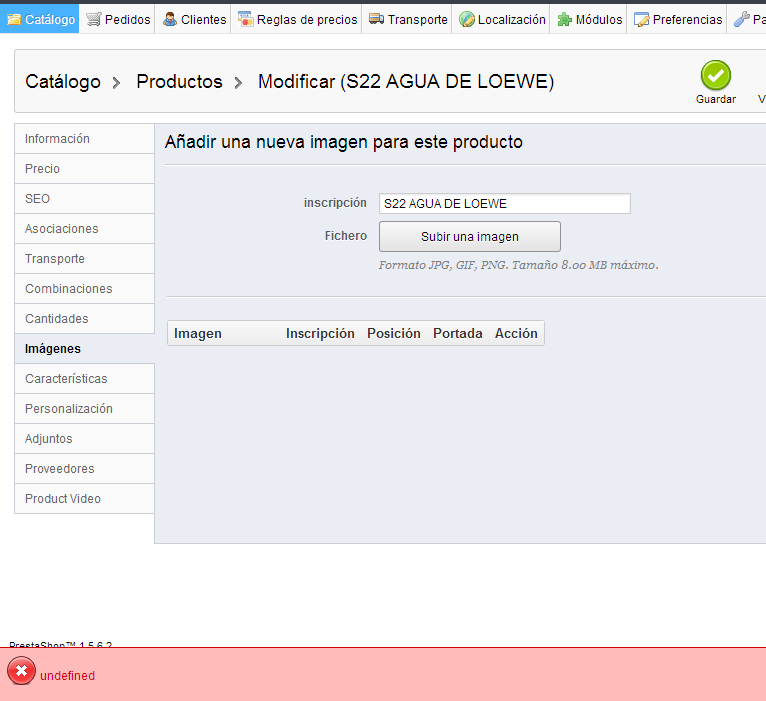This screenshot has width=766, height=701.
Task: Click the Formato JPG, GIF, PNG hint
Action: (x=518, y=265)
